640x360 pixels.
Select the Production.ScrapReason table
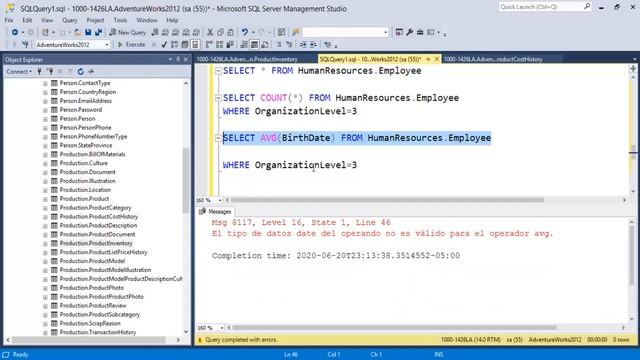[90, 324]
